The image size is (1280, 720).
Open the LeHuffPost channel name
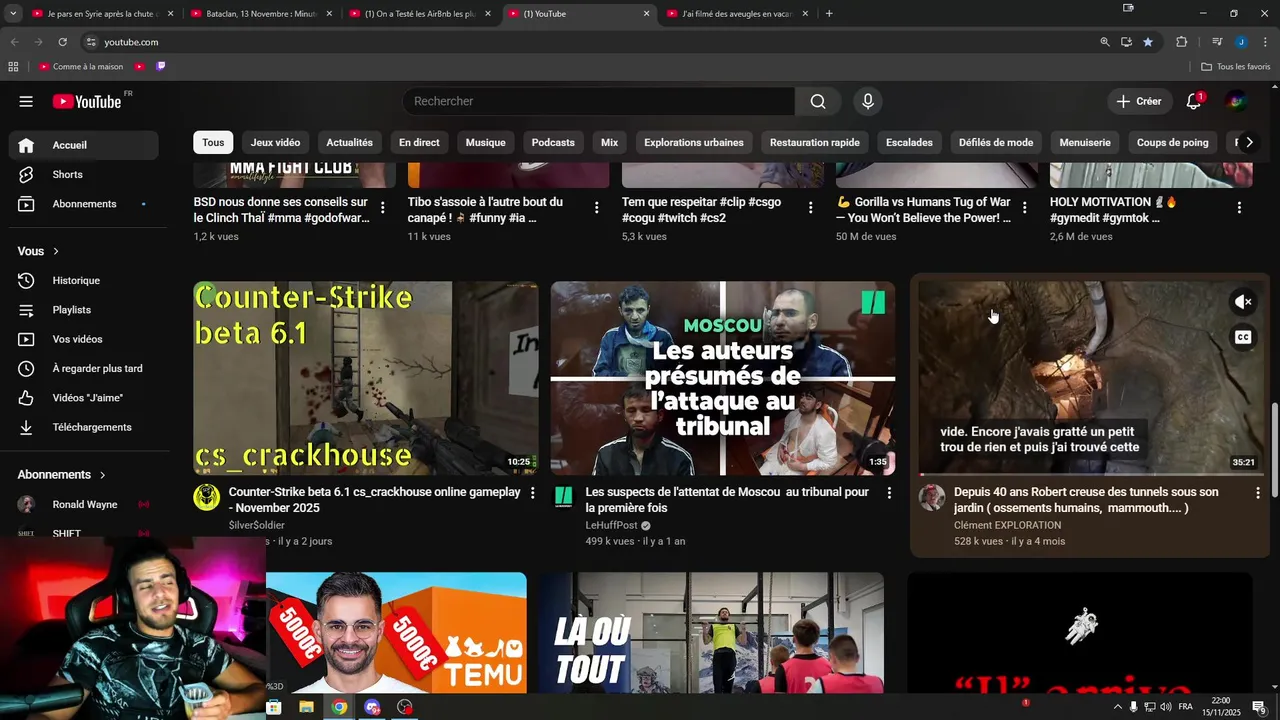coord(611,525)
